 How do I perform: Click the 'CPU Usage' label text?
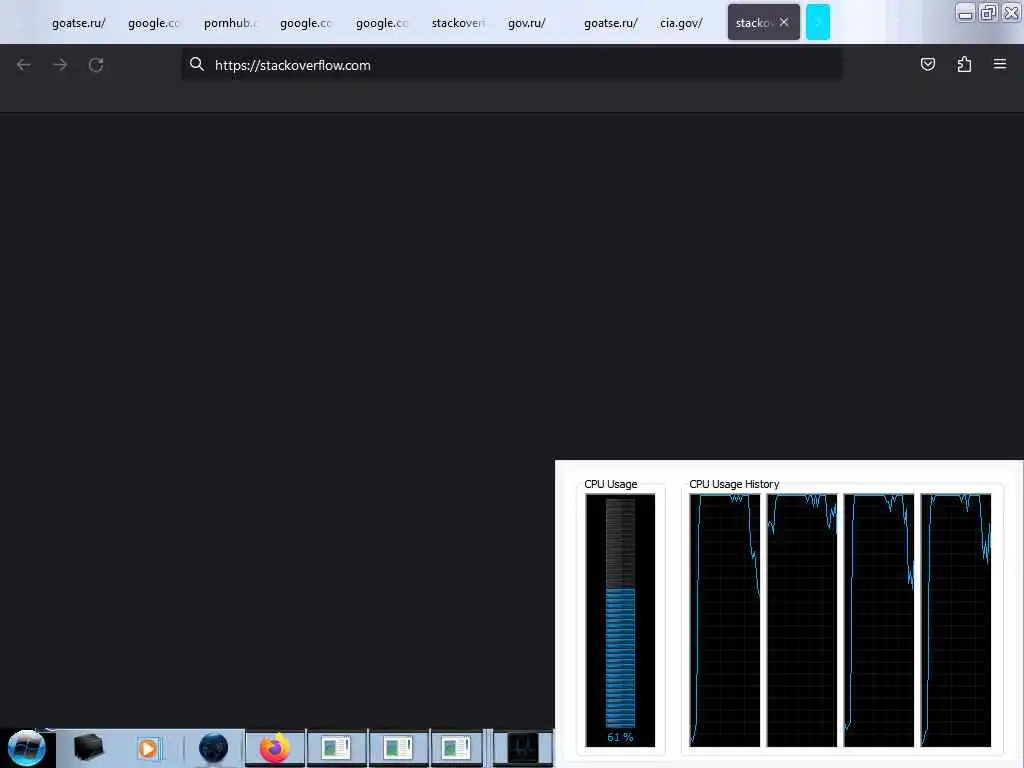pos(611,484)
